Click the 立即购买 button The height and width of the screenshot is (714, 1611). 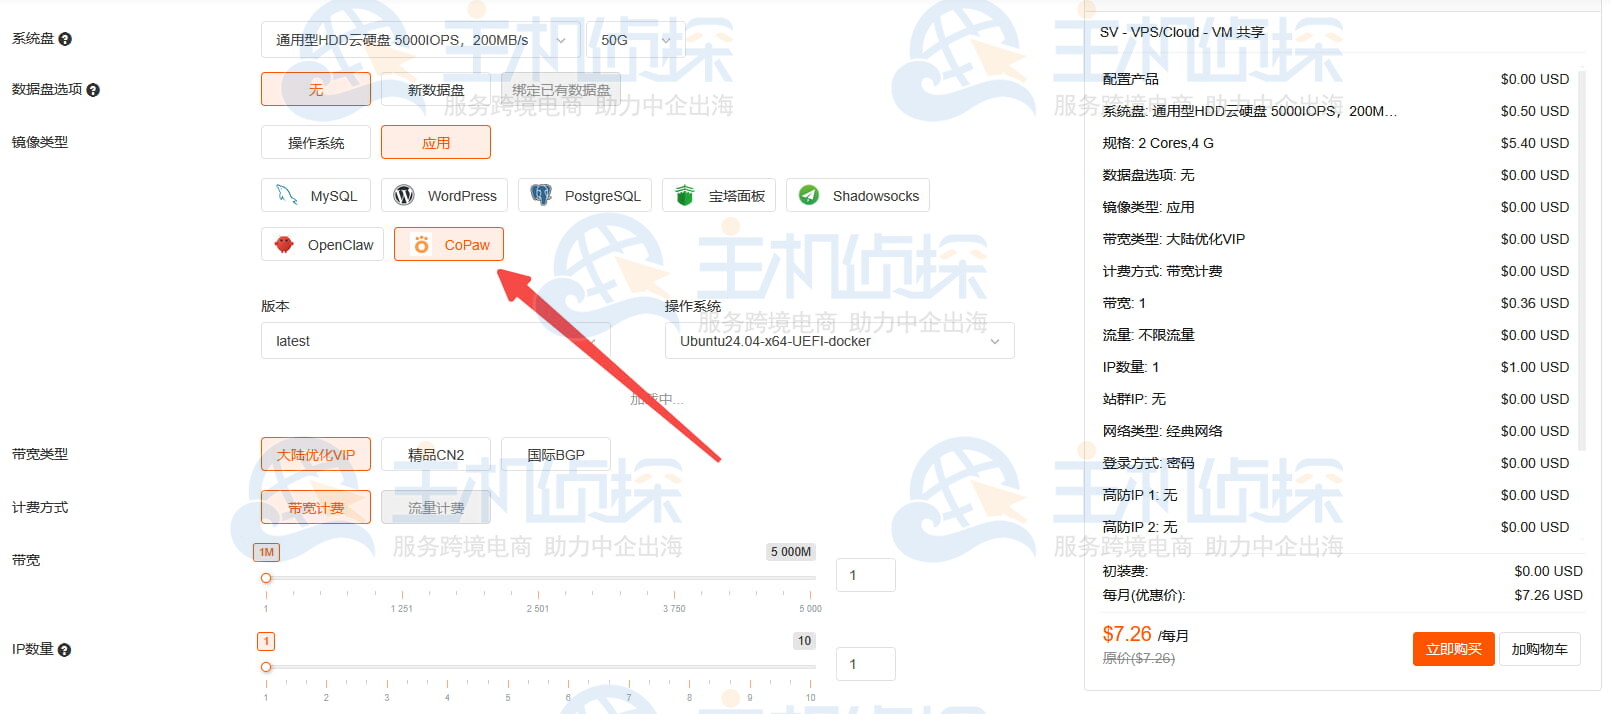[x=1454, y=649]
